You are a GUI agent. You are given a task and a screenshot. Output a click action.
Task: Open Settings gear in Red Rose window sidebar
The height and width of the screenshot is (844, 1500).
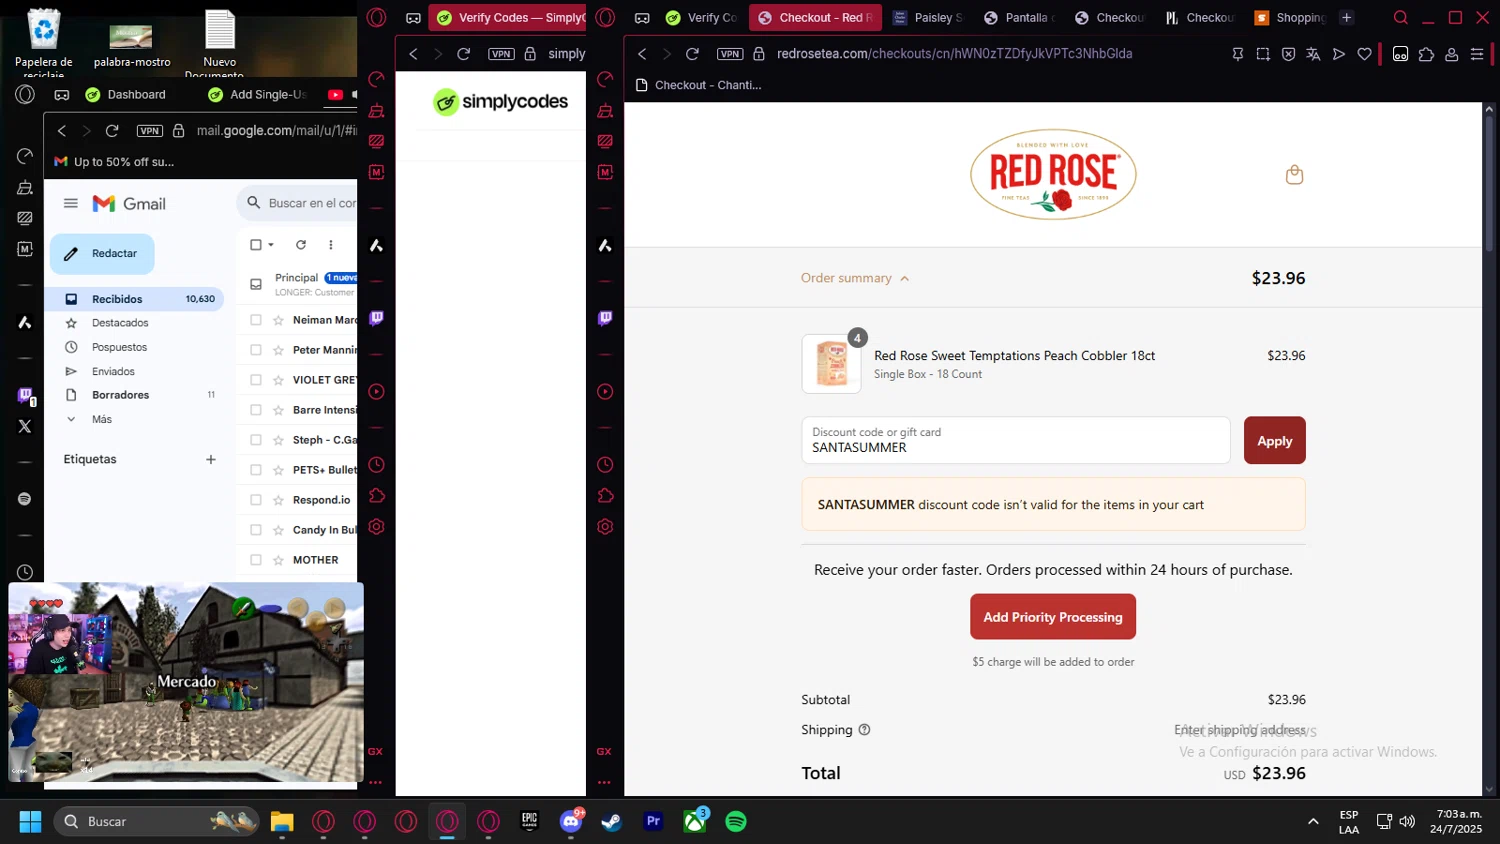click(605, 527)
